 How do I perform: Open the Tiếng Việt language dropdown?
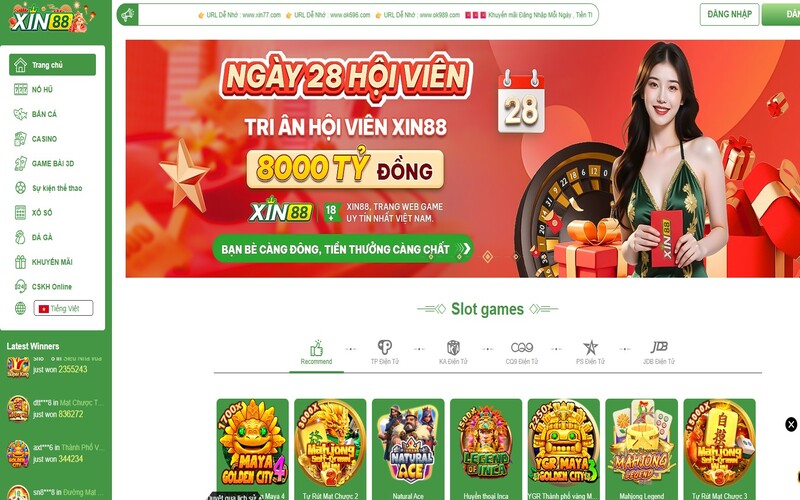click(63, 308)
